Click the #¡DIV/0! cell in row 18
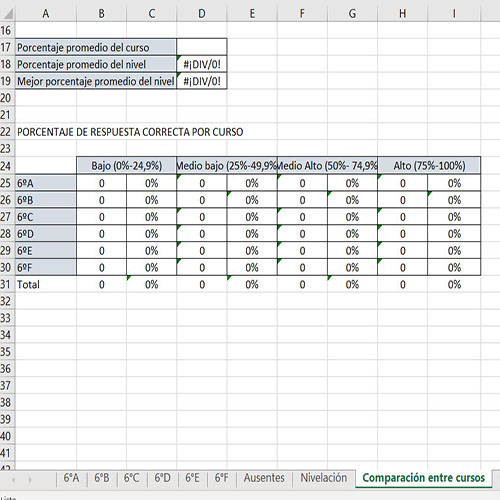Viewport: 500px width, 500px height. [x=202, y=64]
